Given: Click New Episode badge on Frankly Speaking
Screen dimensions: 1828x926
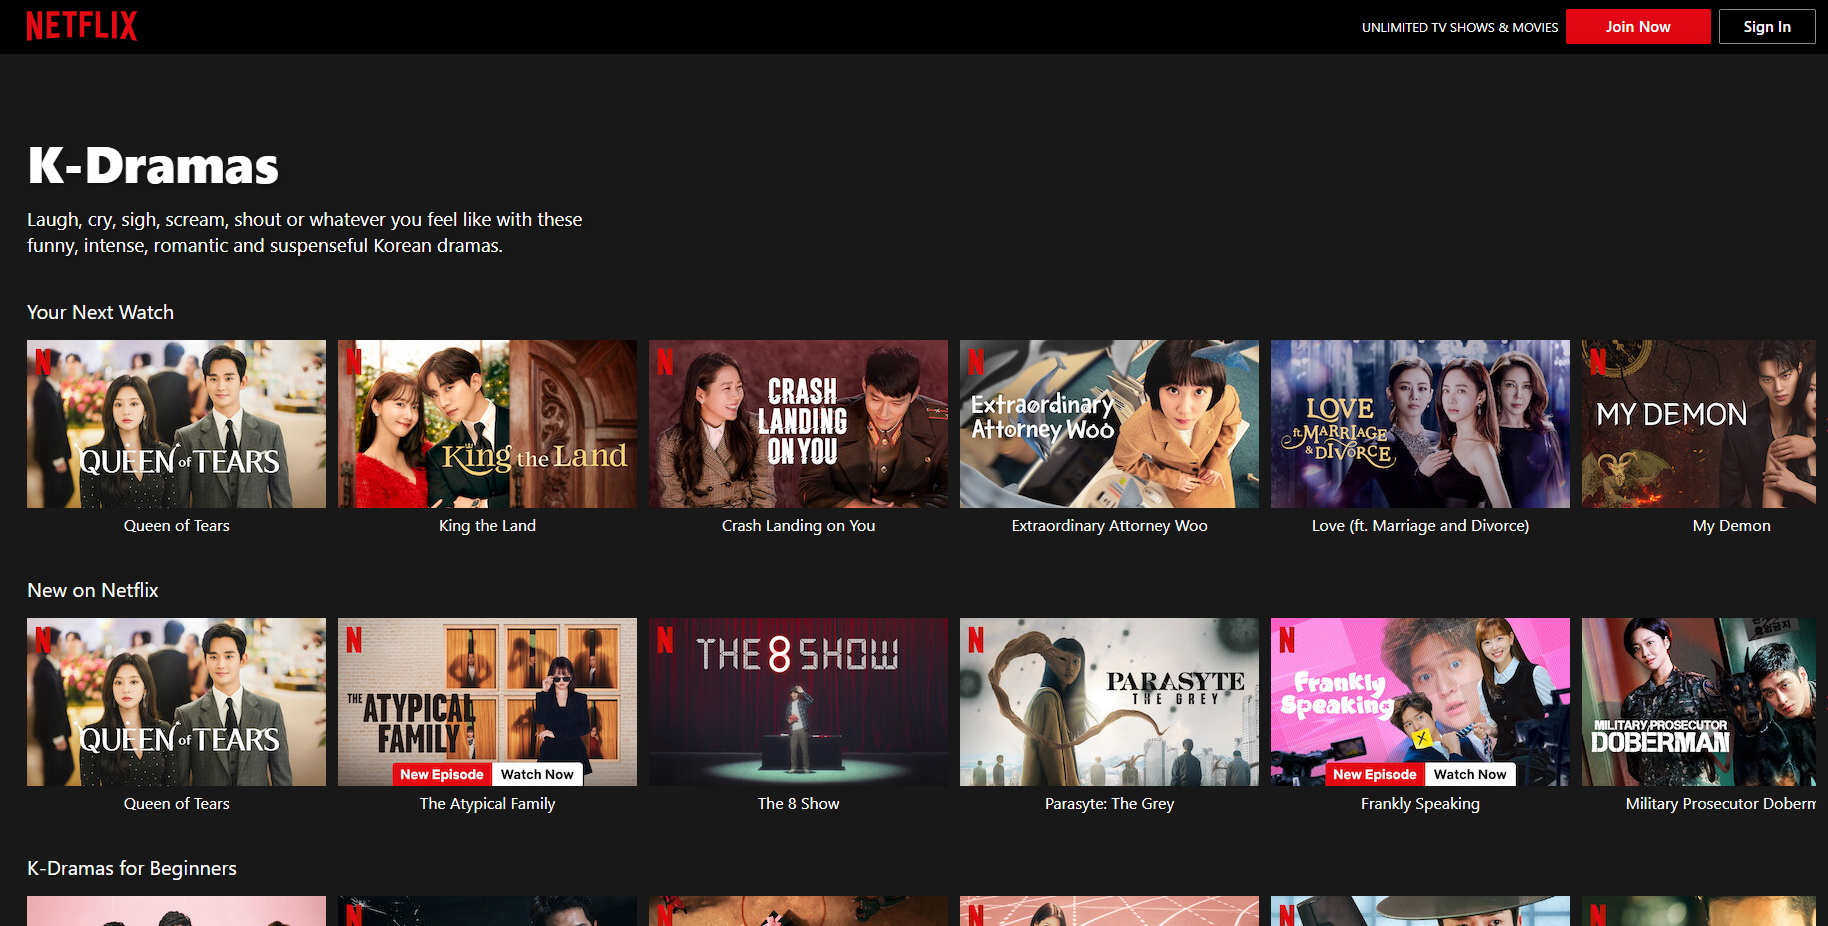Looking at the screenshot, I should coord(1374,774).
